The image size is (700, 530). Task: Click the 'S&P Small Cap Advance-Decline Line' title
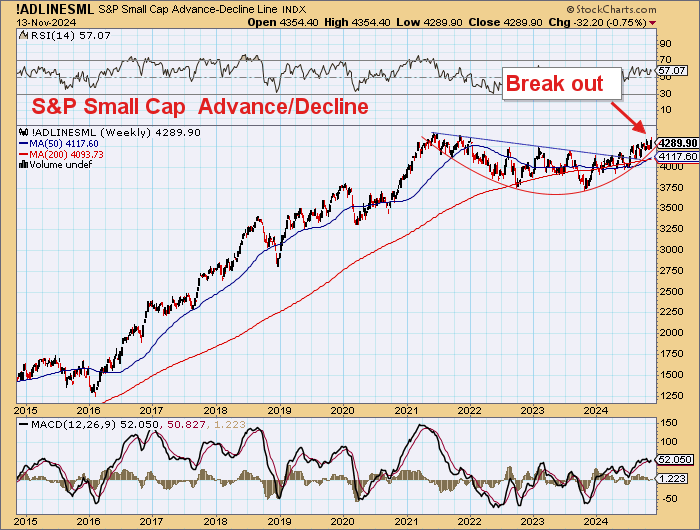[188, 9]
